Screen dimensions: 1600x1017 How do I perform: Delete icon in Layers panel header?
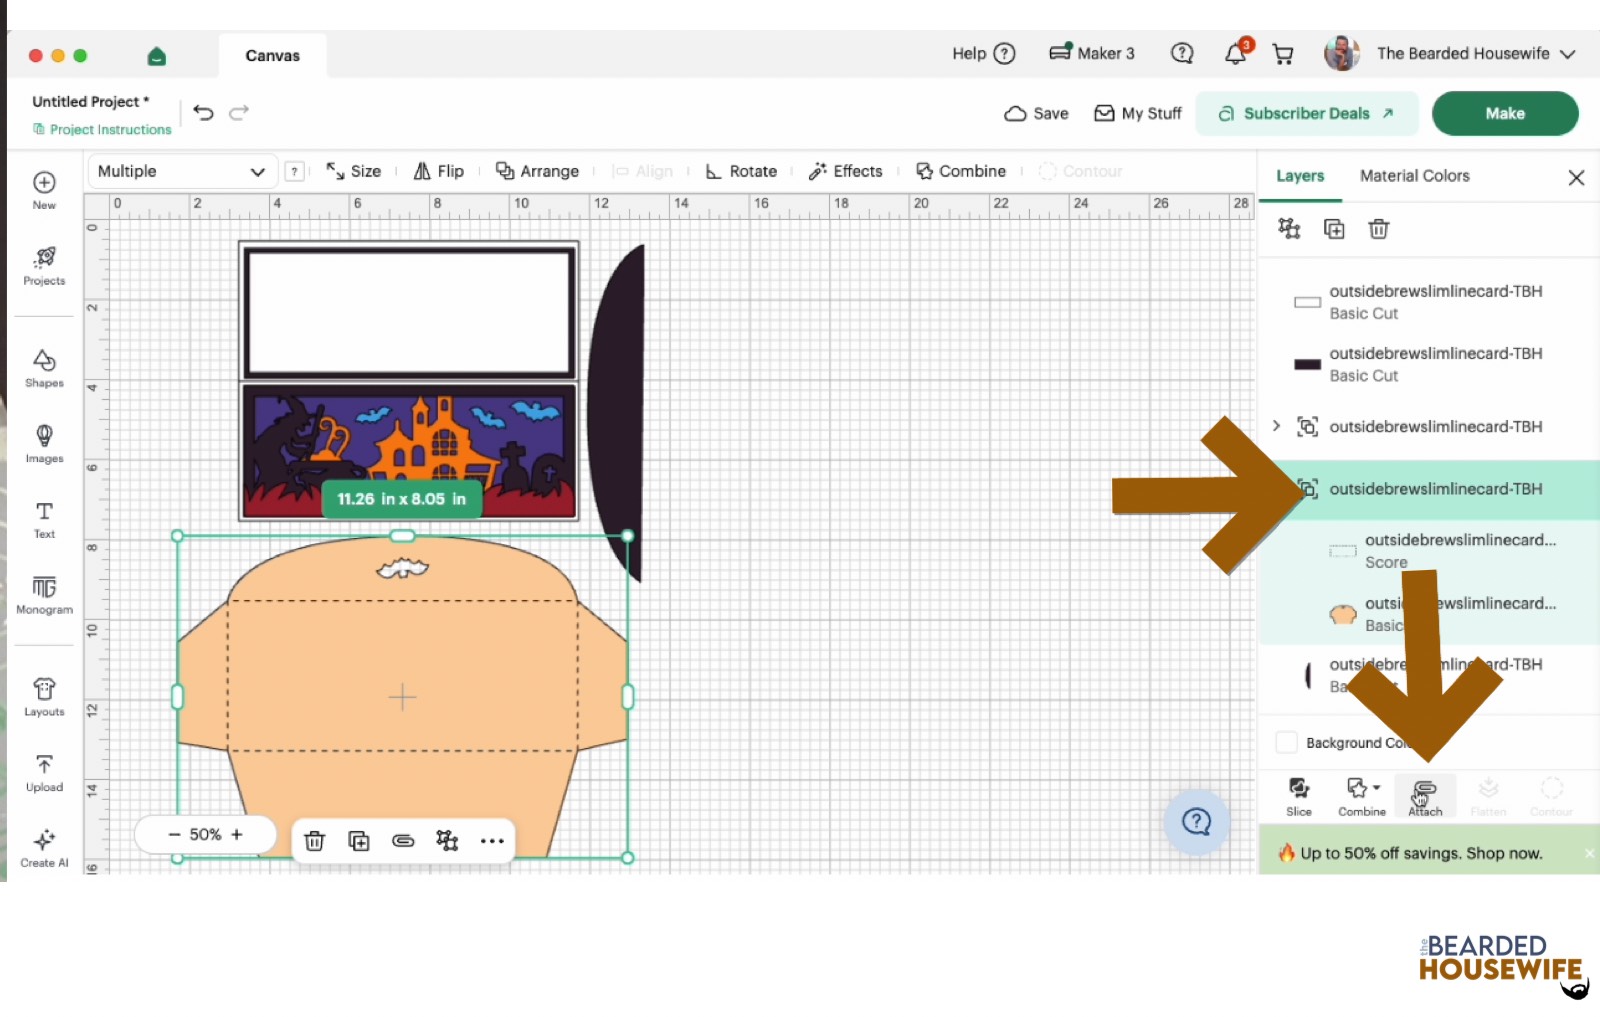point(1379,229)
